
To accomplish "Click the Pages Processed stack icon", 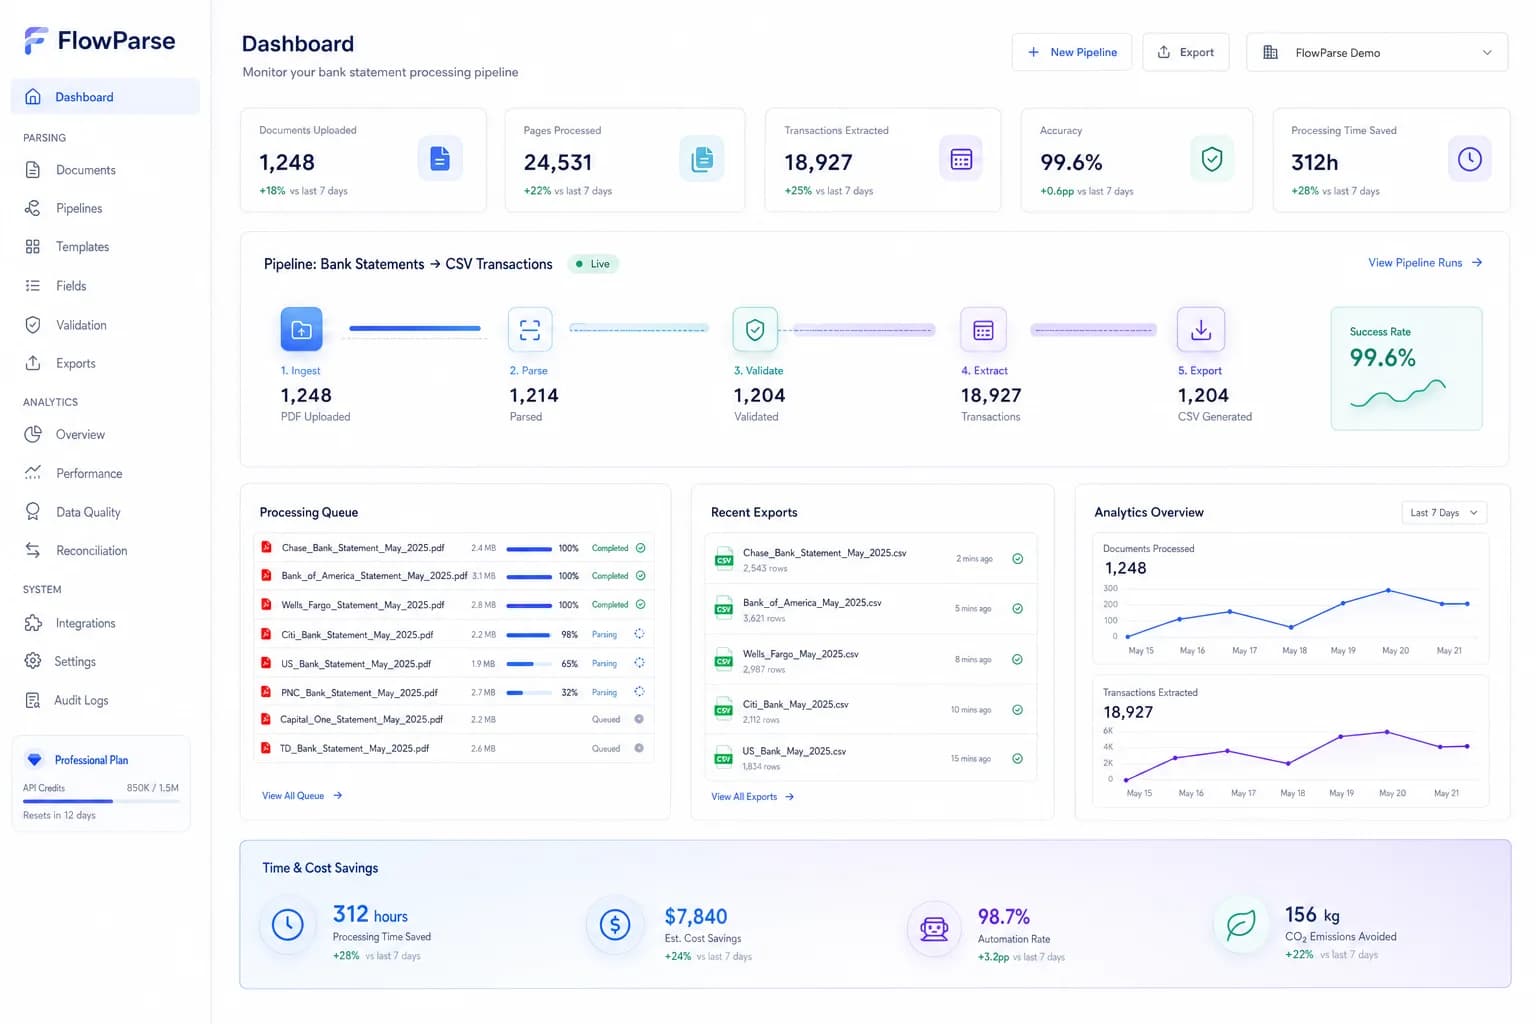I will (x=702, y=159).
